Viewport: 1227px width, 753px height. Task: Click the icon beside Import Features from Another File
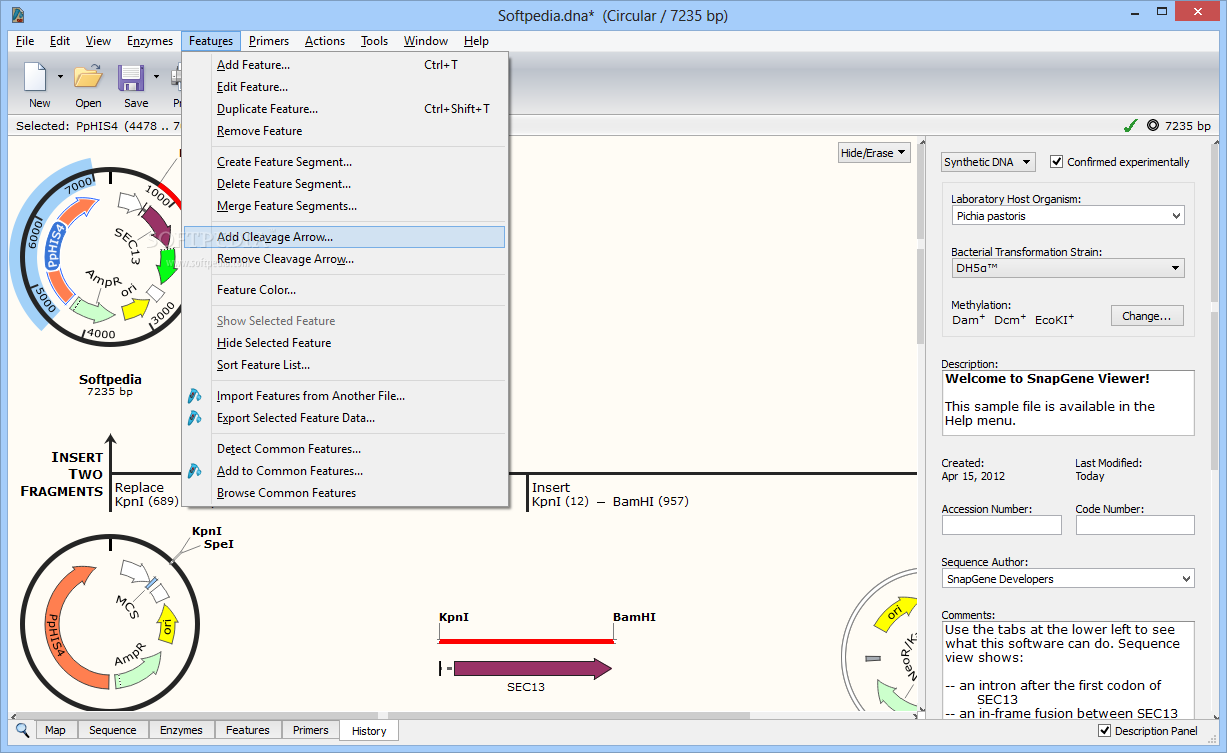(195, 396)
